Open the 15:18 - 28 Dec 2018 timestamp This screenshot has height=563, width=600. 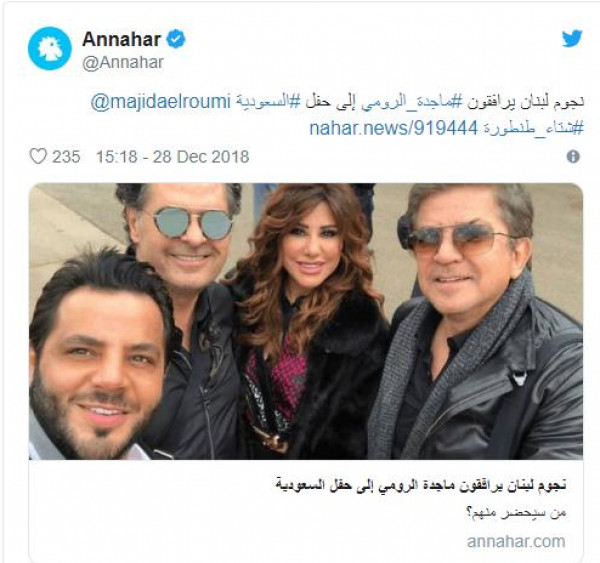(173, 157)
